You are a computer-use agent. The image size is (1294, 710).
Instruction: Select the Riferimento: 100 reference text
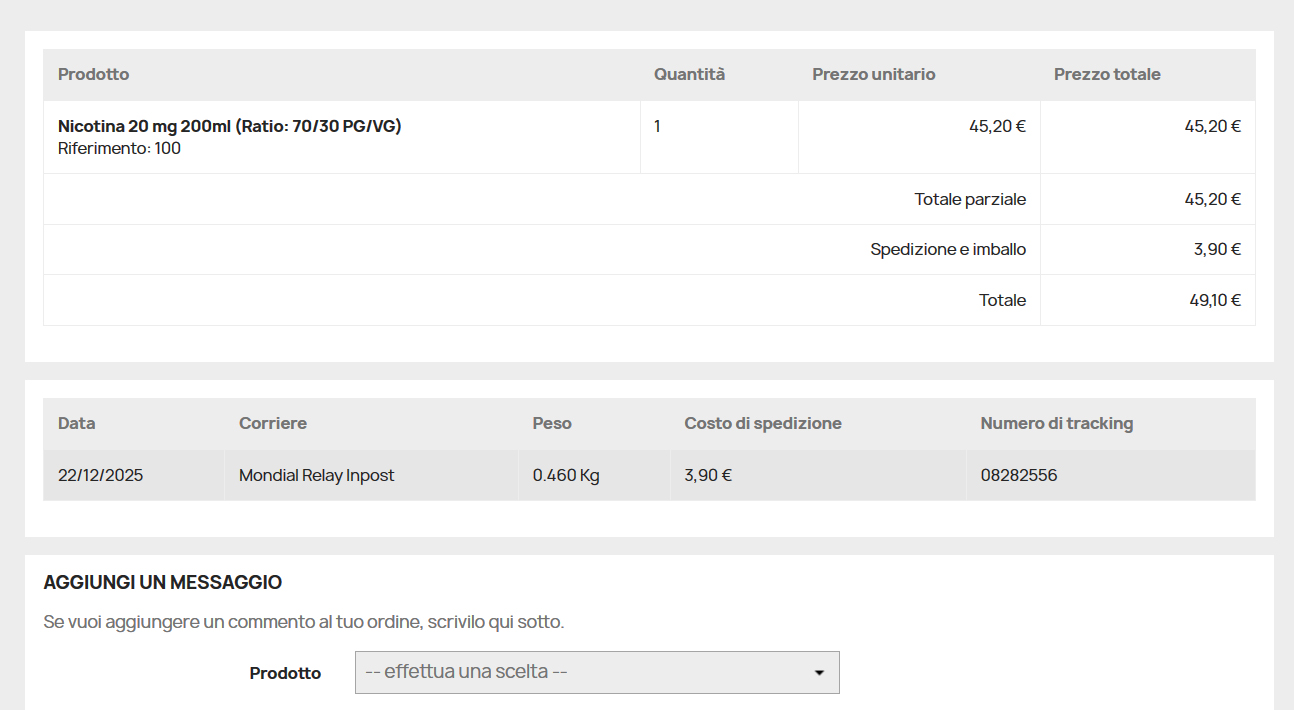point(121,148)
